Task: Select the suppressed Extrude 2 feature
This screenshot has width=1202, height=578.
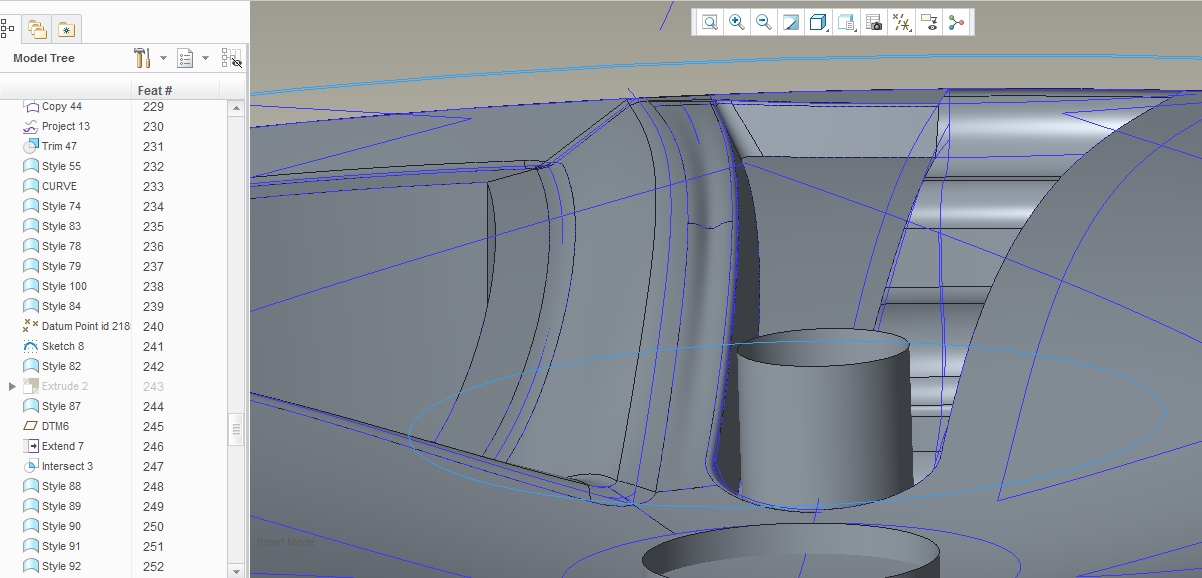Action: coord(65,386)
